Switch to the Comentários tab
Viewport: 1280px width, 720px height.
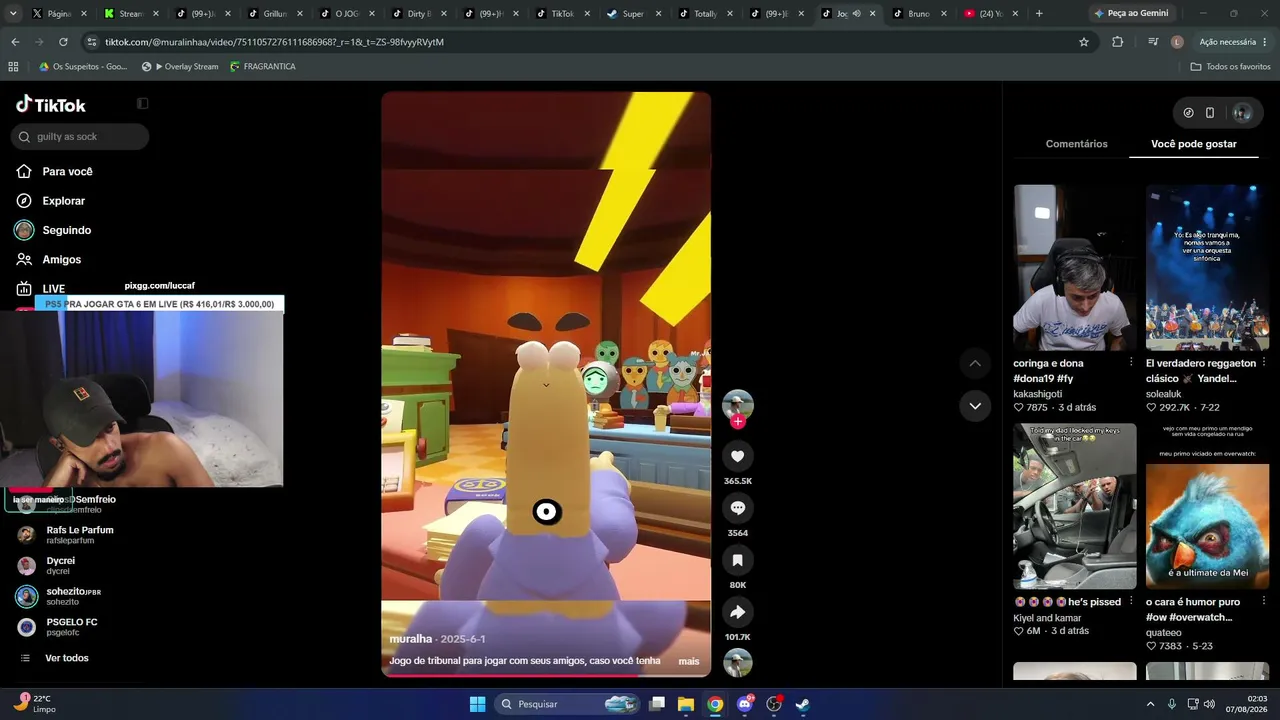coord(1076,144)
